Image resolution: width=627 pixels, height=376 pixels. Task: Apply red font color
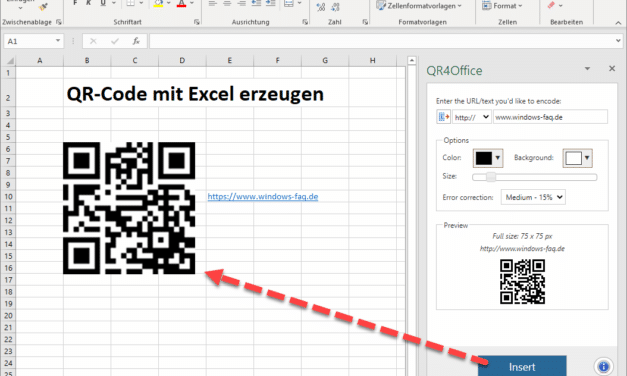[x=182, y=4]
